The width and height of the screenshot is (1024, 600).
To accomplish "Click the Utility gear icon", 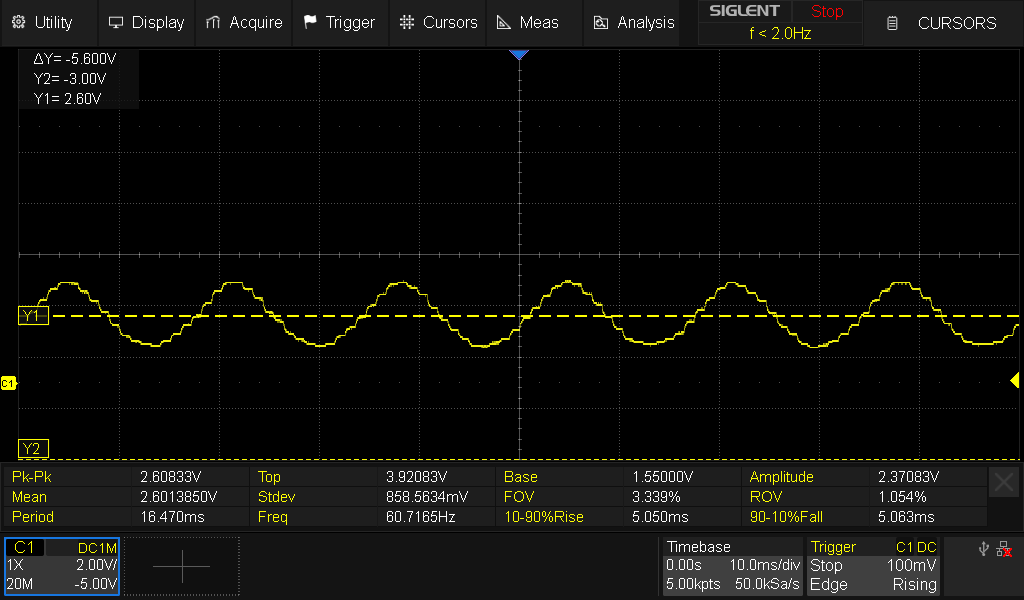I will tap(18, 22).
